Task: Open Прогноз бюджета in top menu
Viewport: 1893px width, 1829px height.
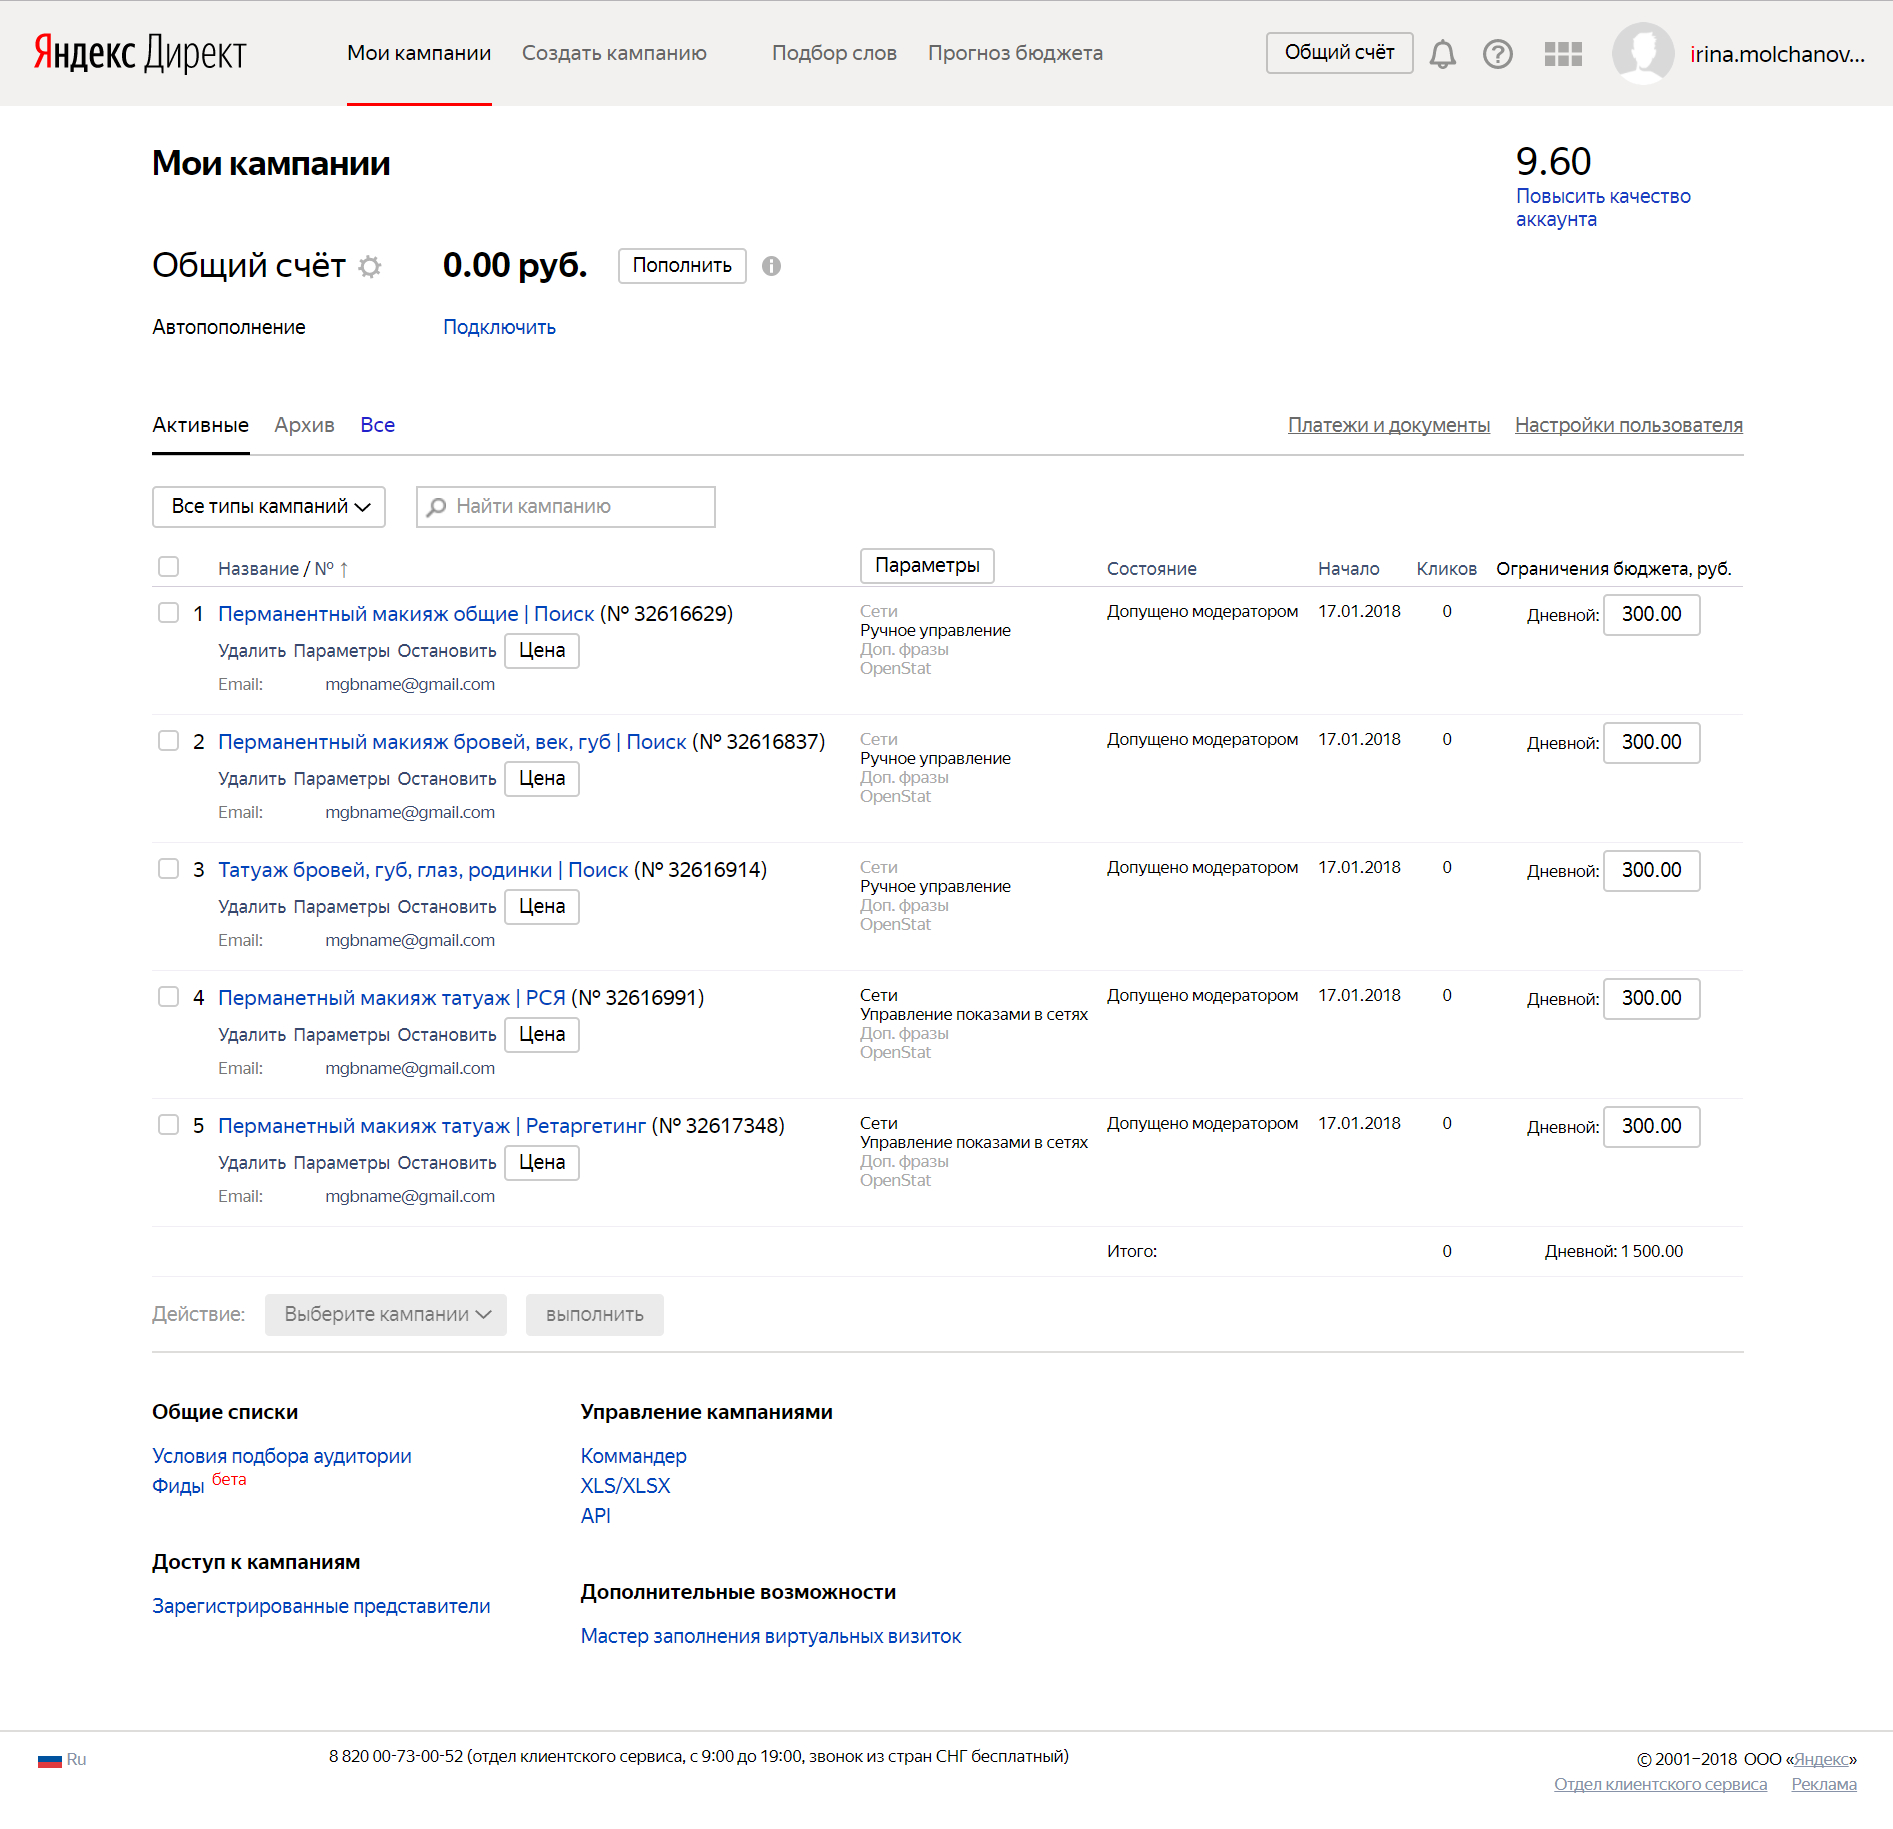Action: pyautogui.click(x=1015, y=53)
